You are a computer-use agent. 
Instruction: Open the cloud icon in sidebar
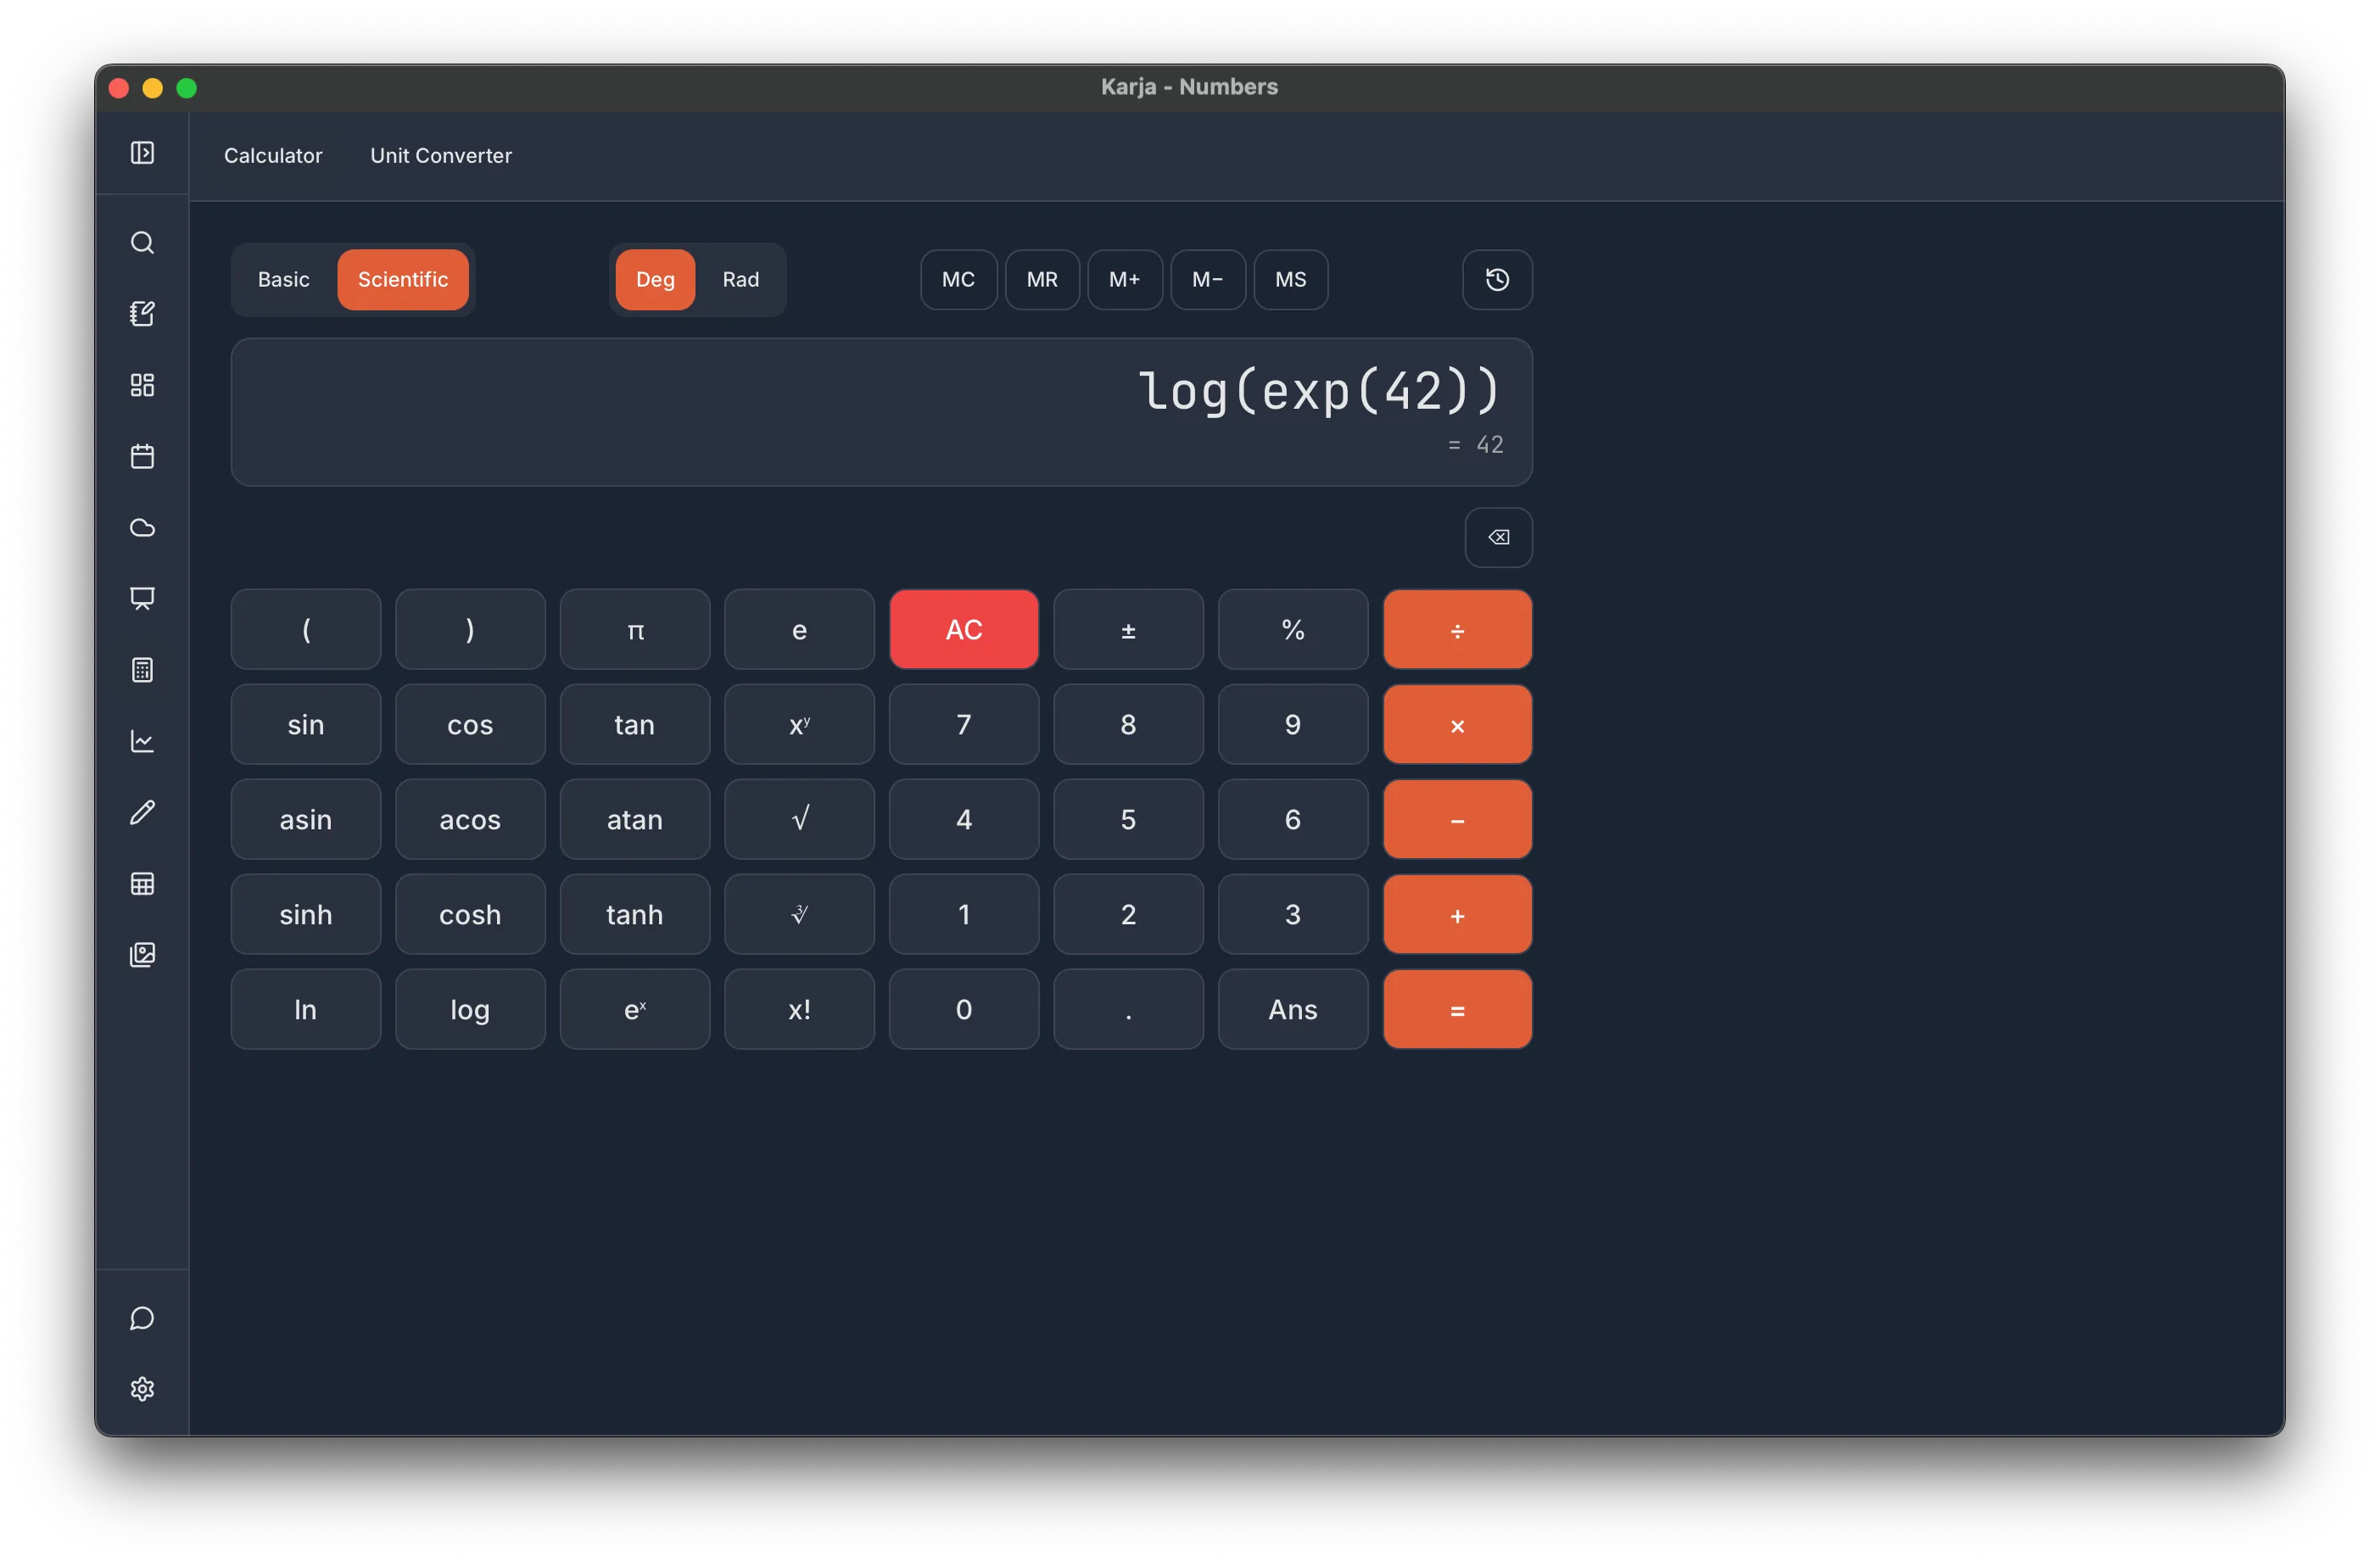142,528
